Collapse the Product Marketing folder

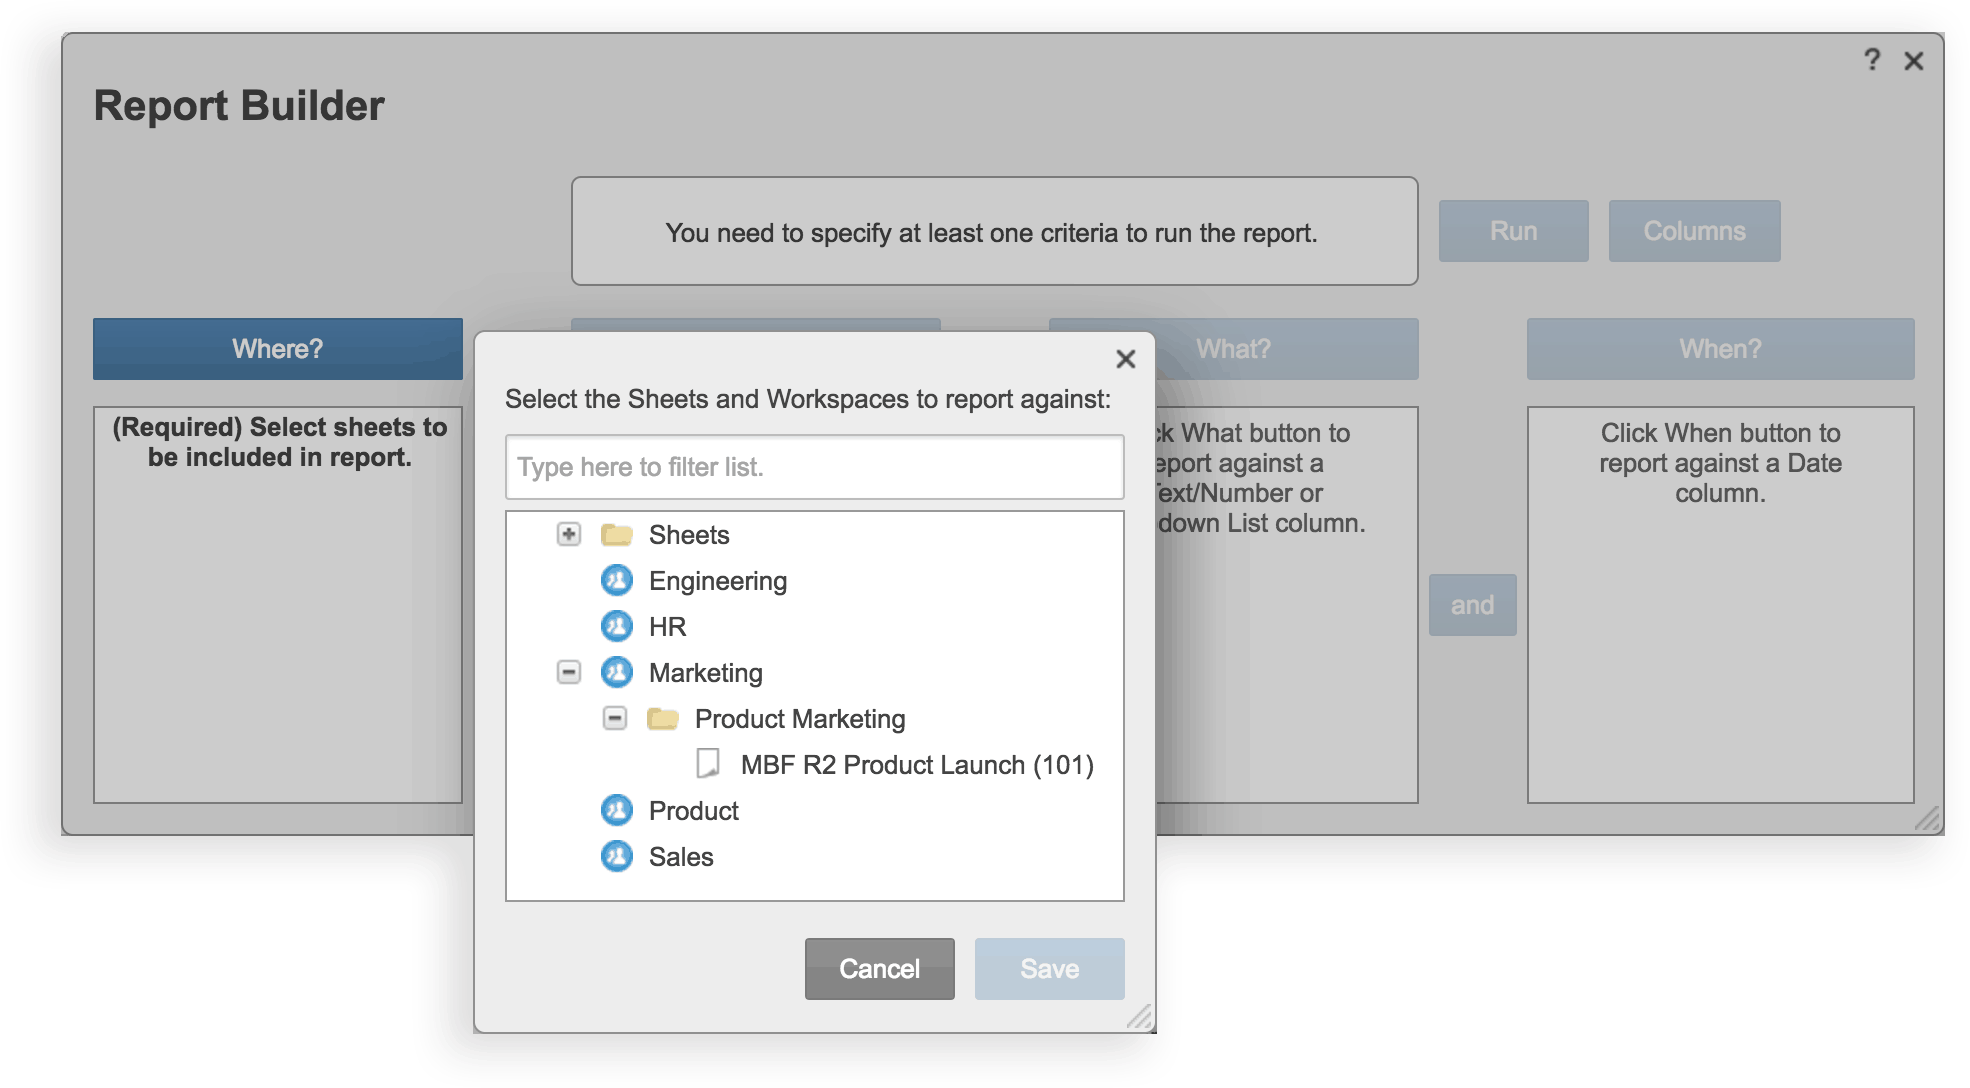coord(615,718)
